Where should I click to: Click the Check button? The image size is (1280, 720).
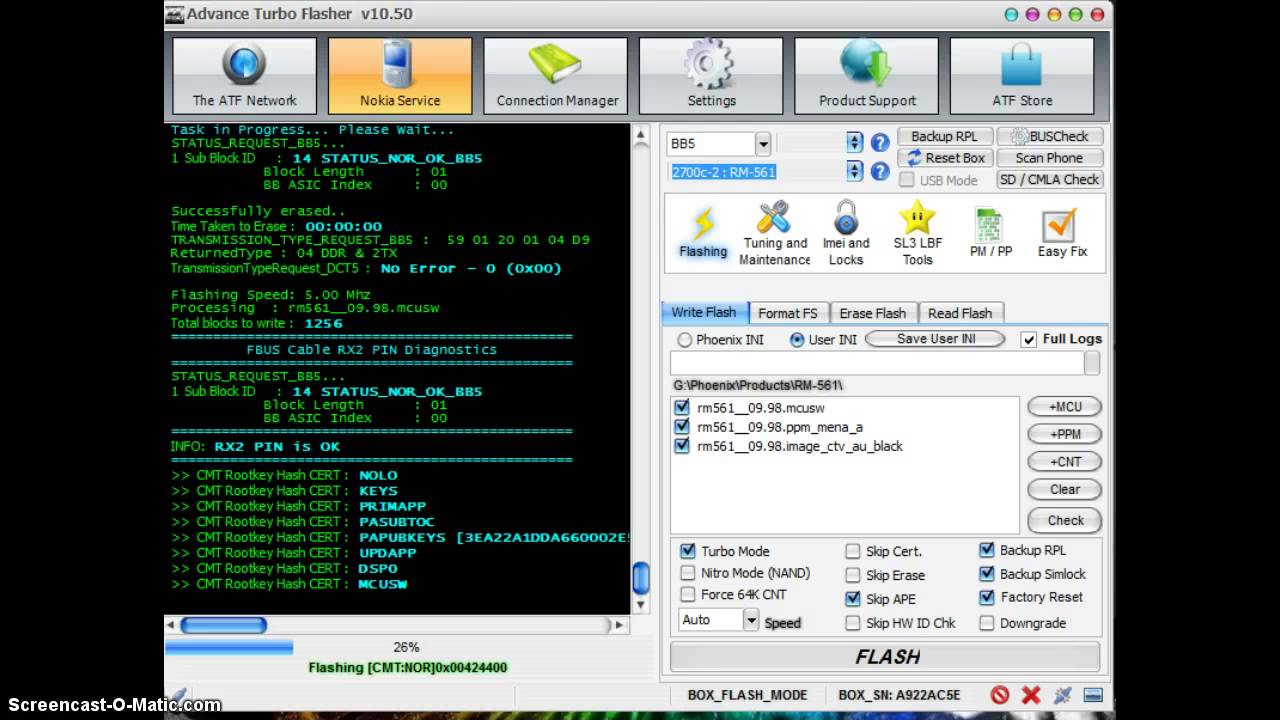point(1065,520)
